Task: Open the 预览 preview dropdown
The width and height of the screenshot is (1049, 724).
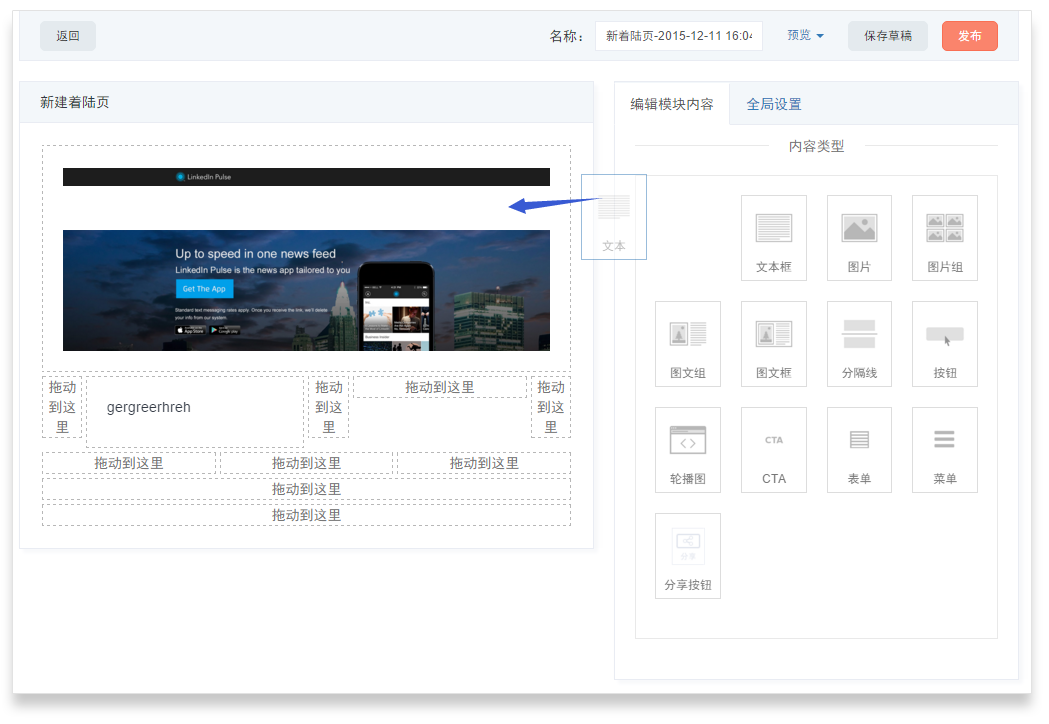Action: pos(805,35)
